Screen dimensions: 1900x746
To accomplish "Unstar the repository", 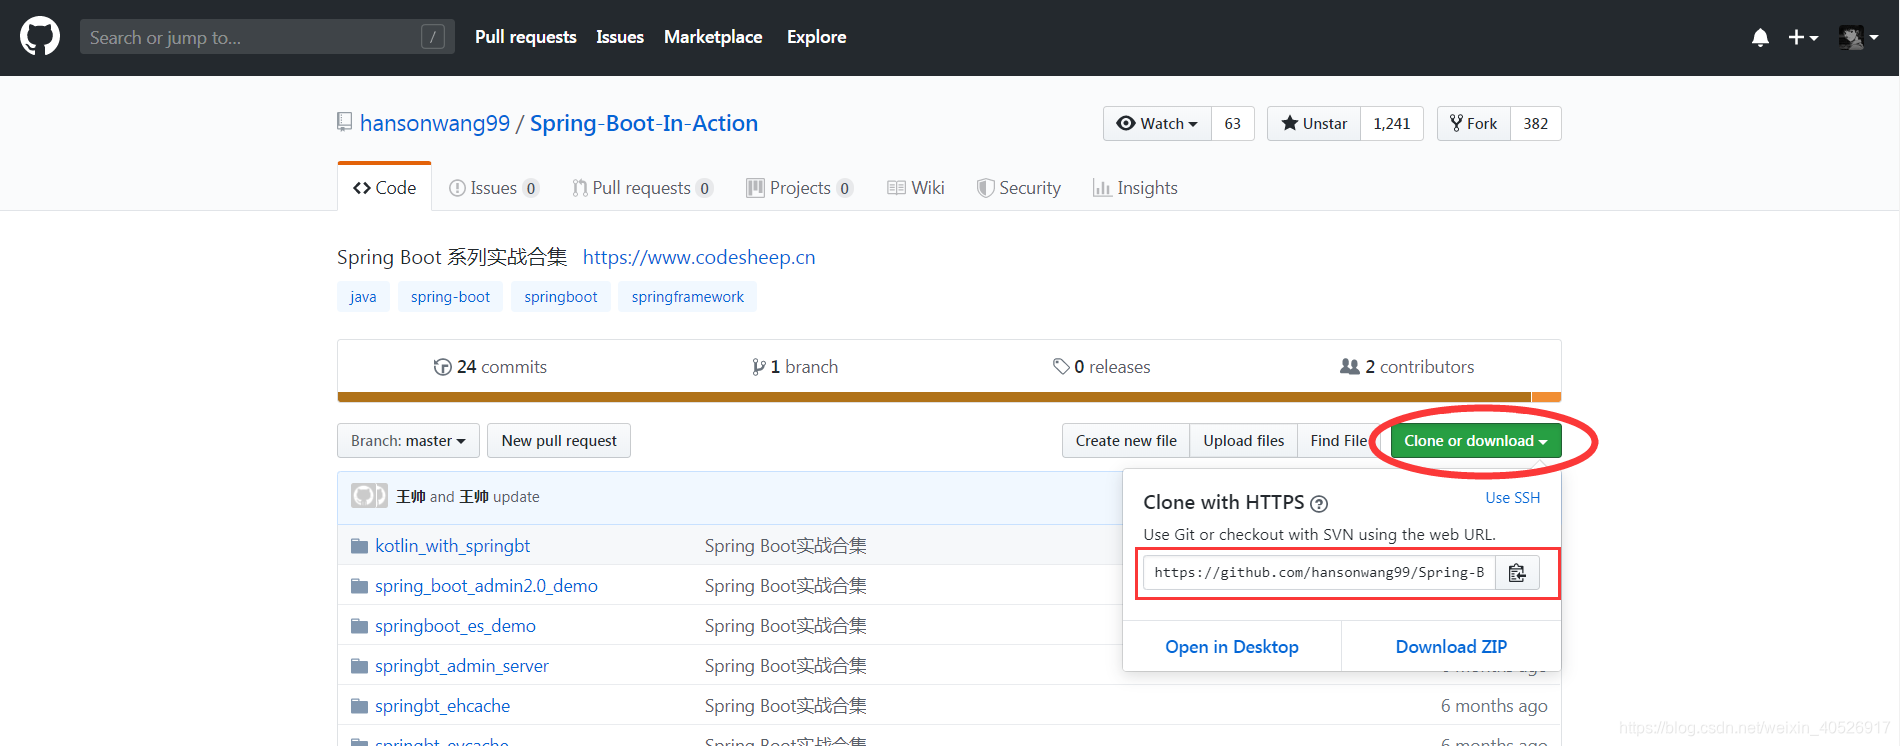I will tap(1314, 123).
